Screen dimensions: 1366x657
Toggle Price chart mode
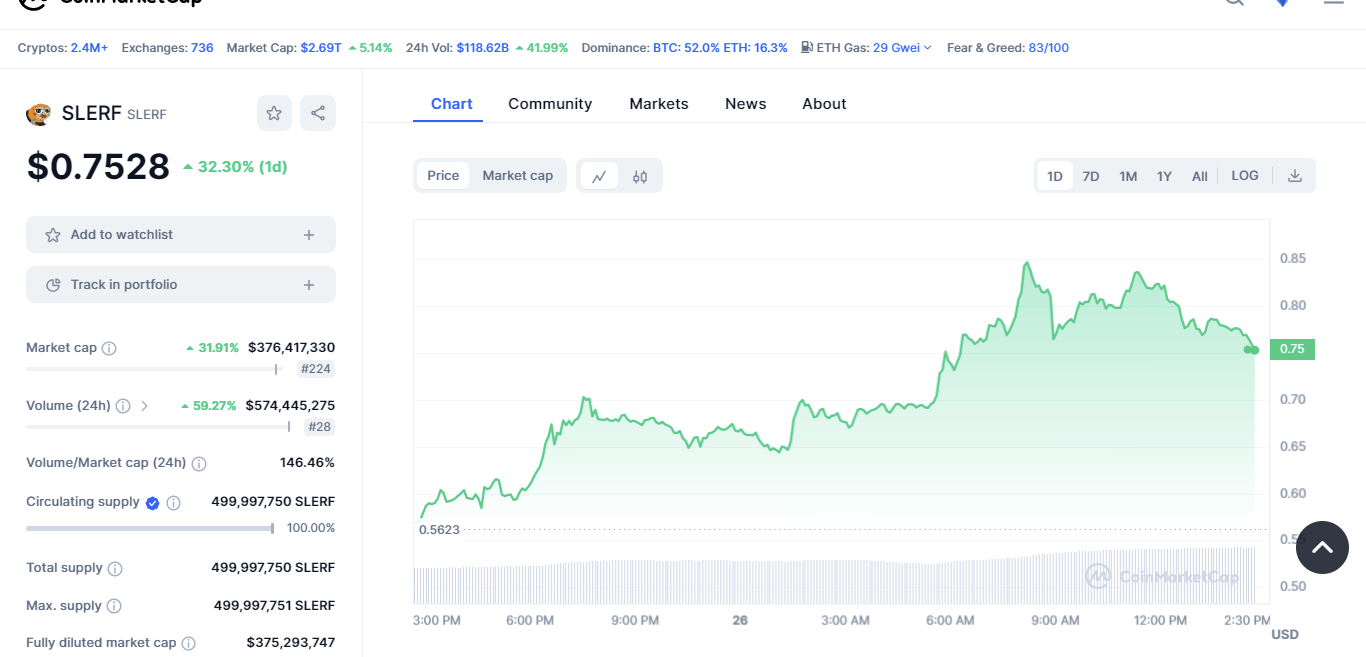pos(443,176)
